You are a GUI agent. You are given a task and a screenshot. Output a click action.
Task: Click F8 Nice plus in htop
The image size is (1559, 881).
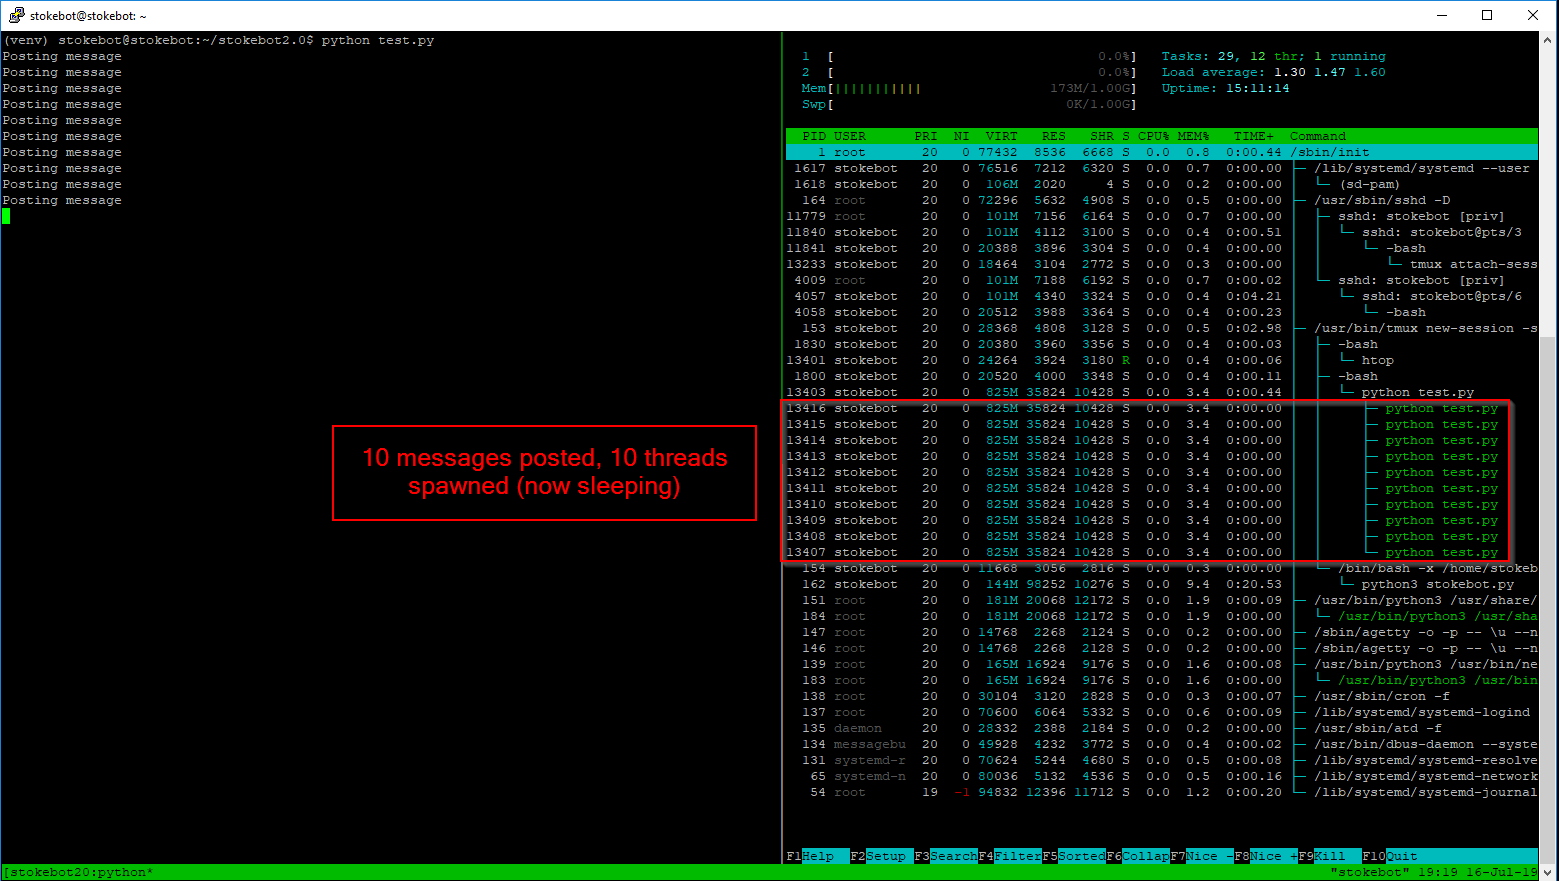[x=1266, y=856]
